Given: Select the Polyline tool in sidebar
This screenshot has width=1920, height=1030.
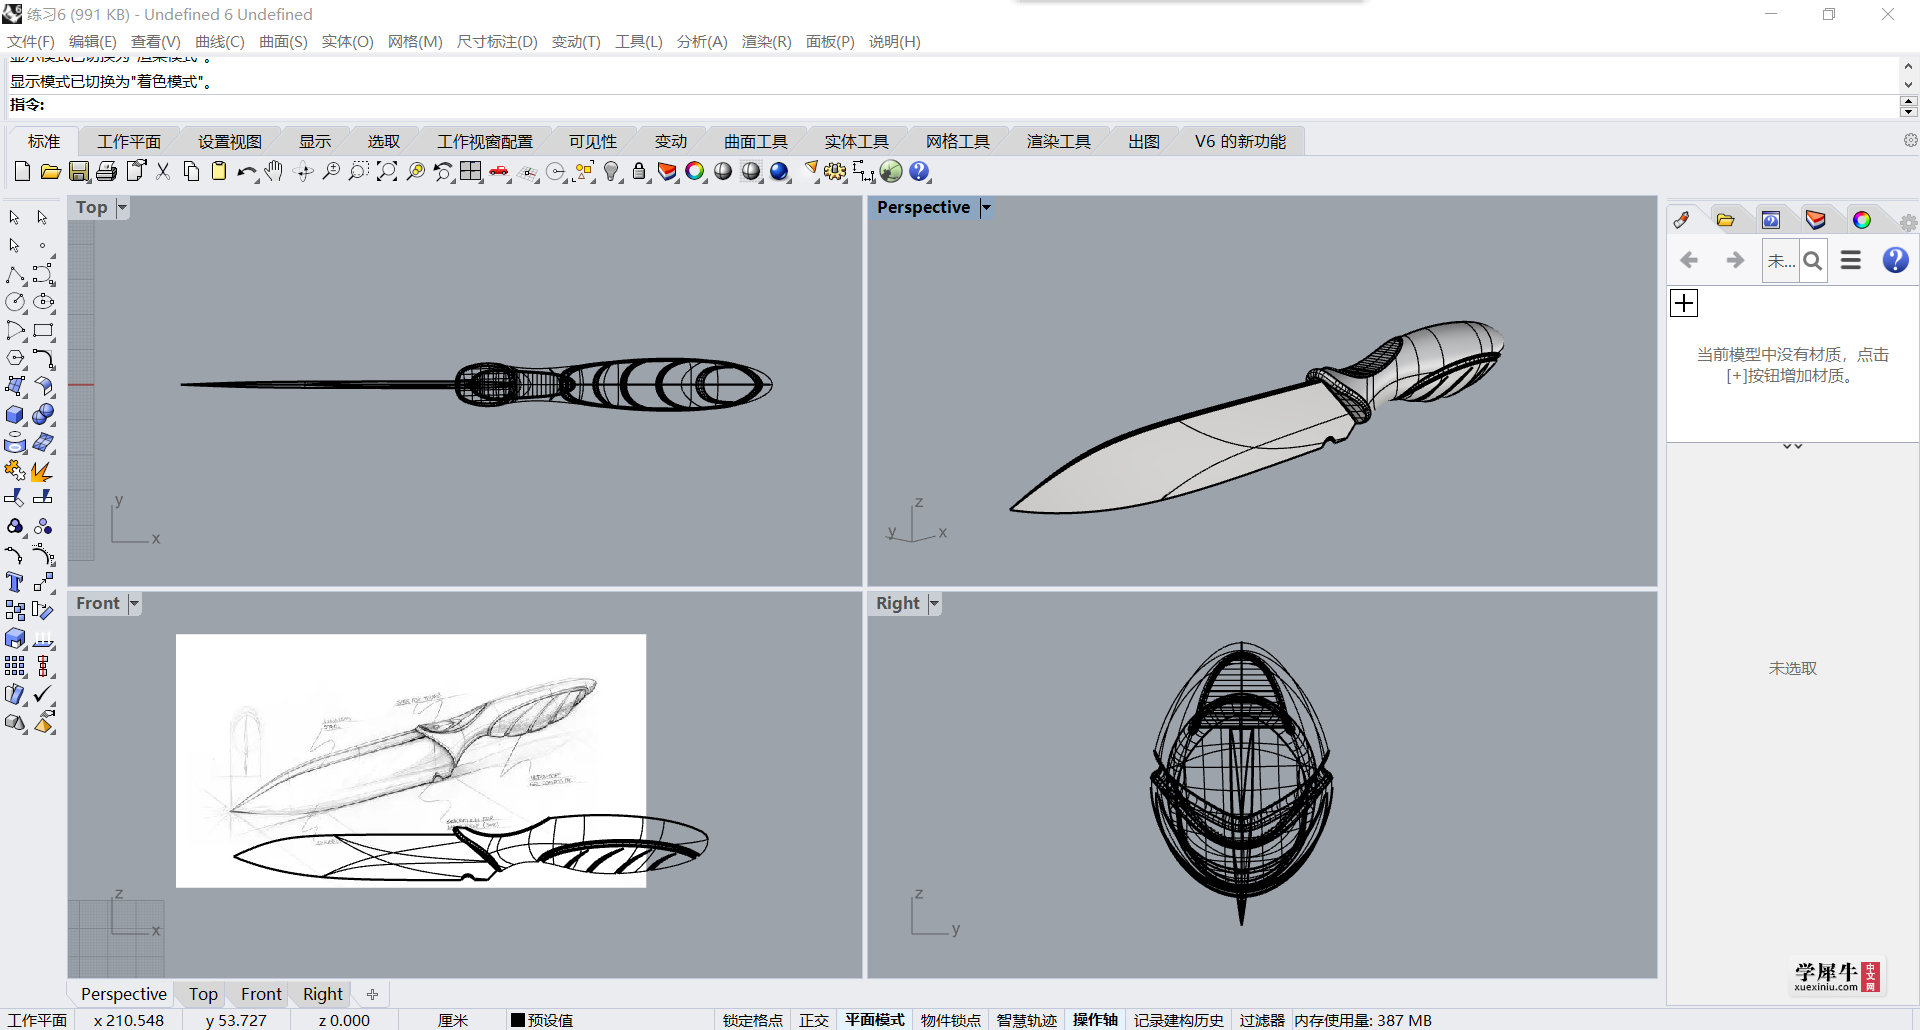Looking at the screenshot, I should point(15,274).
